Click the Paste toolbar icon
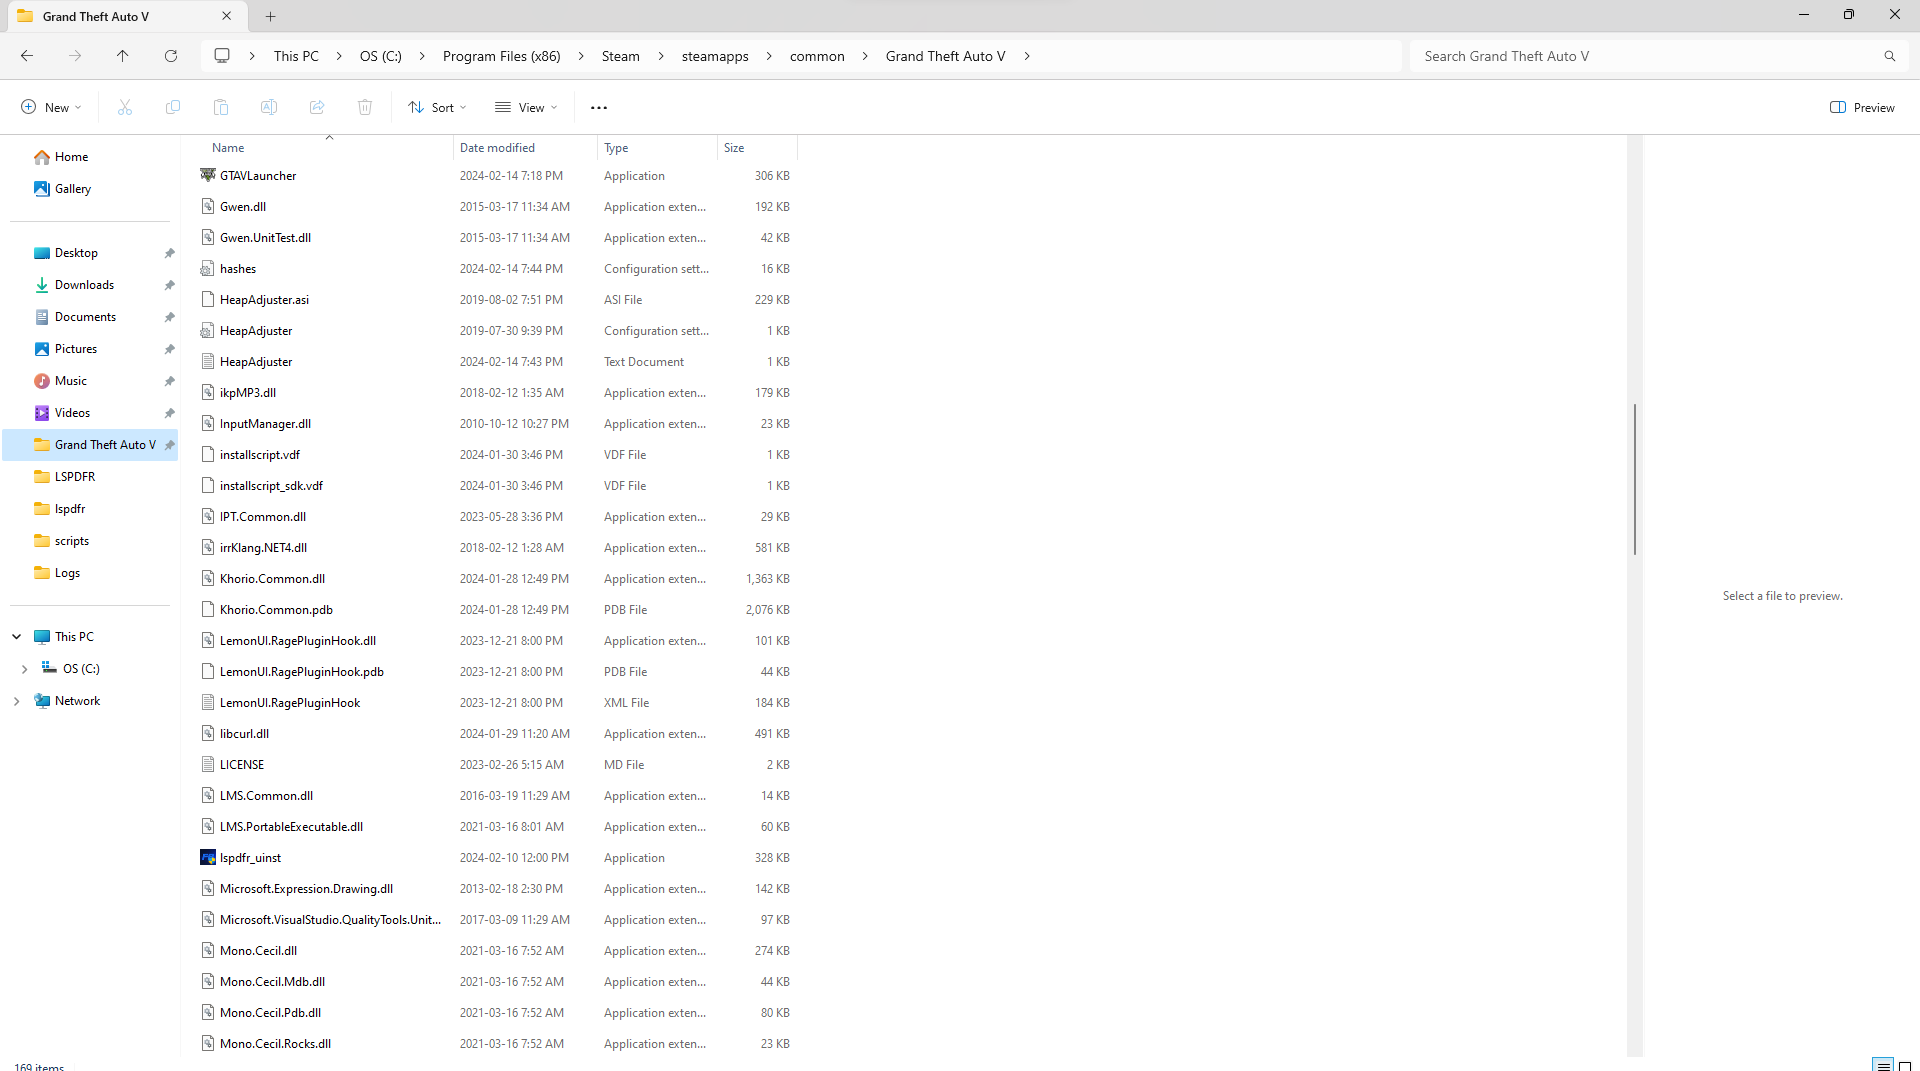 click(x=221, y=107)
